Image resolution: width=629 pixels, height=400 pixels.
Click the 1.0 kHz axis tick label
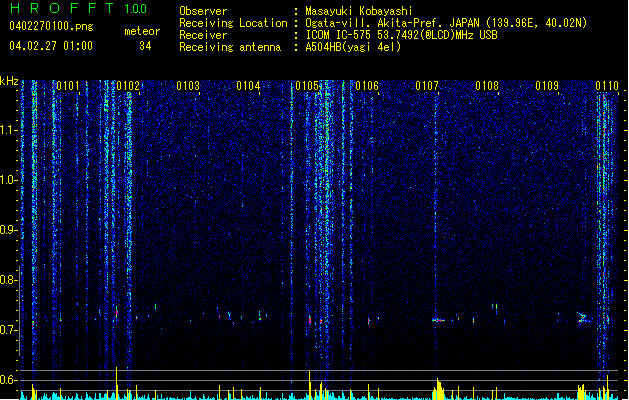[x=8, y=180]
